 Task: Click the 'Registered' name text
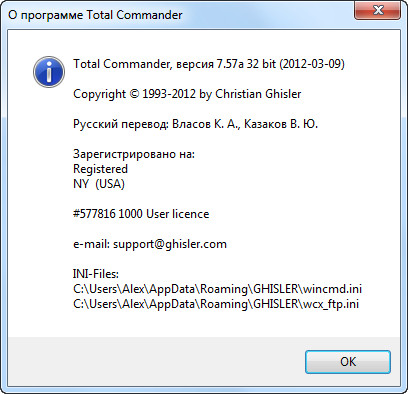click(x=100, y=169)
